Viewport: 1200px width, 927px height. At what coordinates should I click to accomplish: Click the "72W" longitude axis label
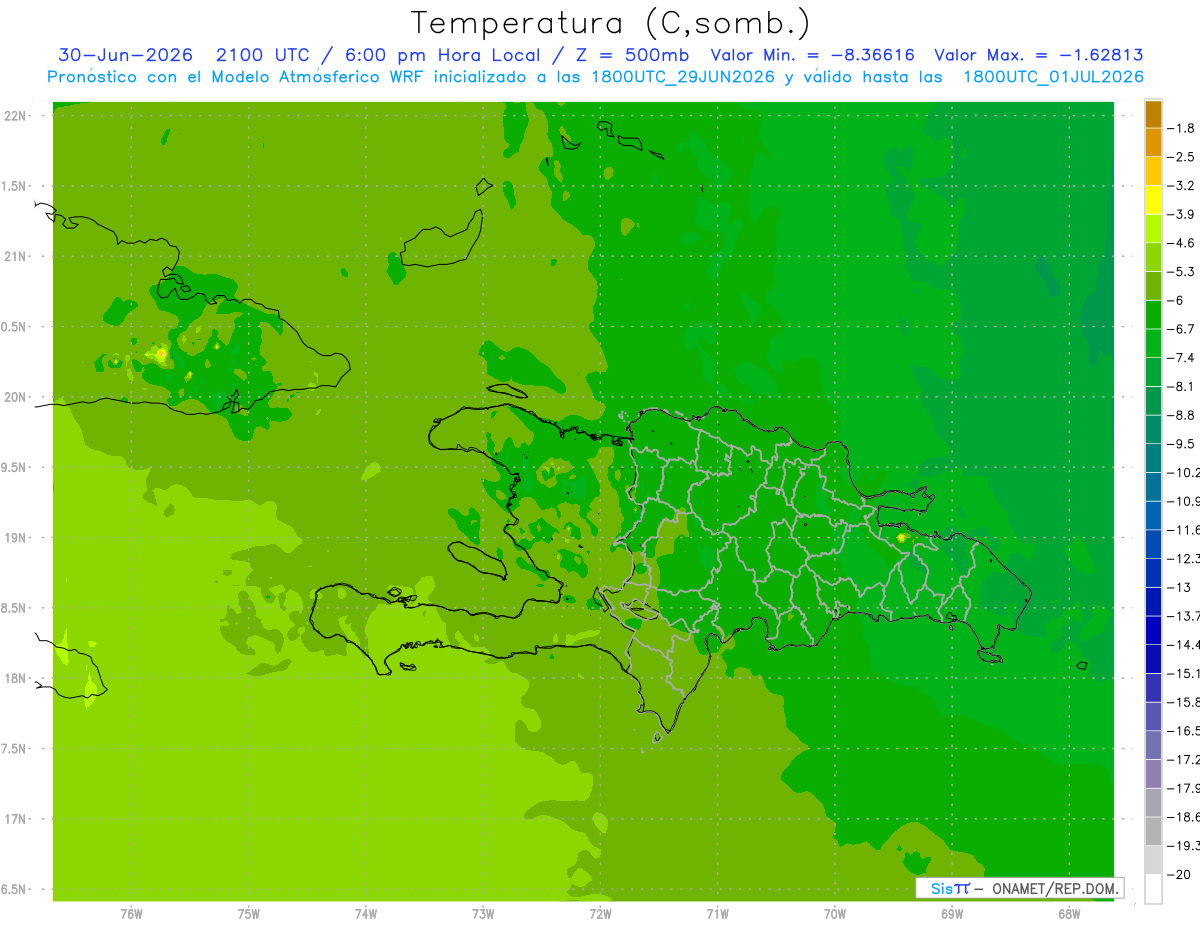pos(600,913)
